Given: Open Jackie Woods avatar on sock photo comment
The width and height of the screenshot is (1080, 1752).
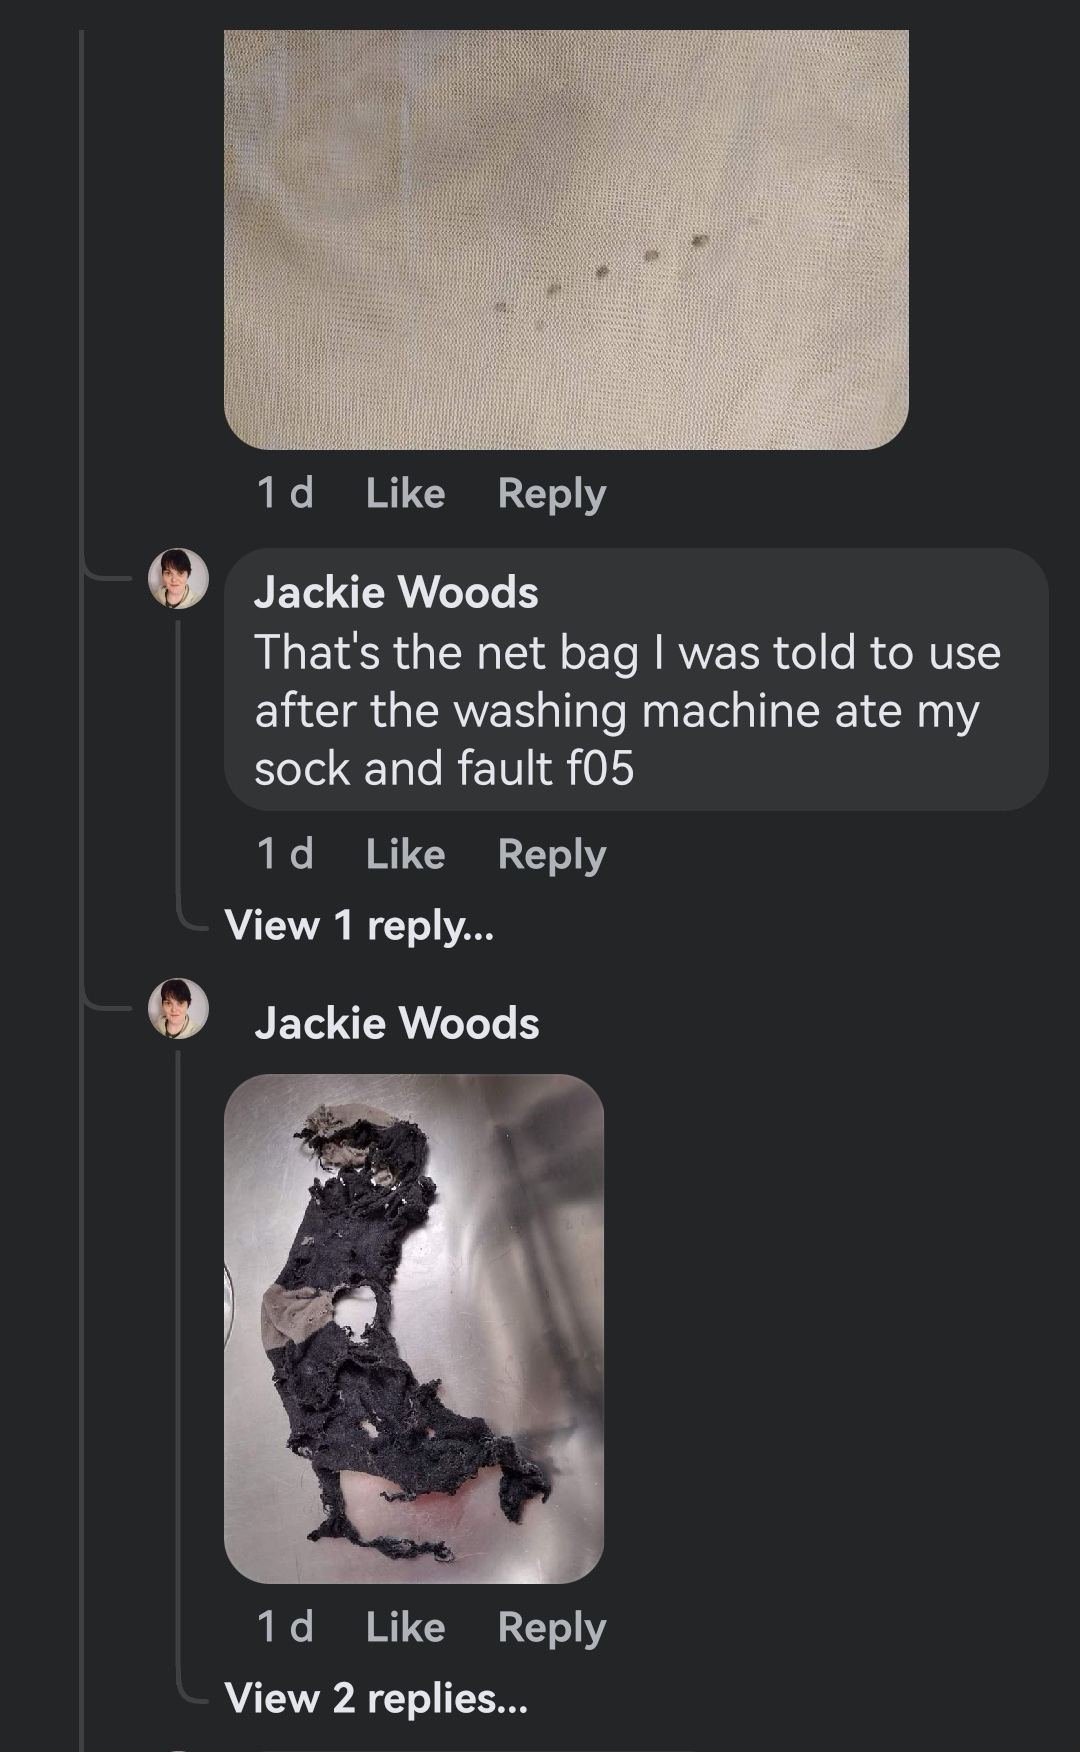Looking at the screenshot, I should (178, 1008).
